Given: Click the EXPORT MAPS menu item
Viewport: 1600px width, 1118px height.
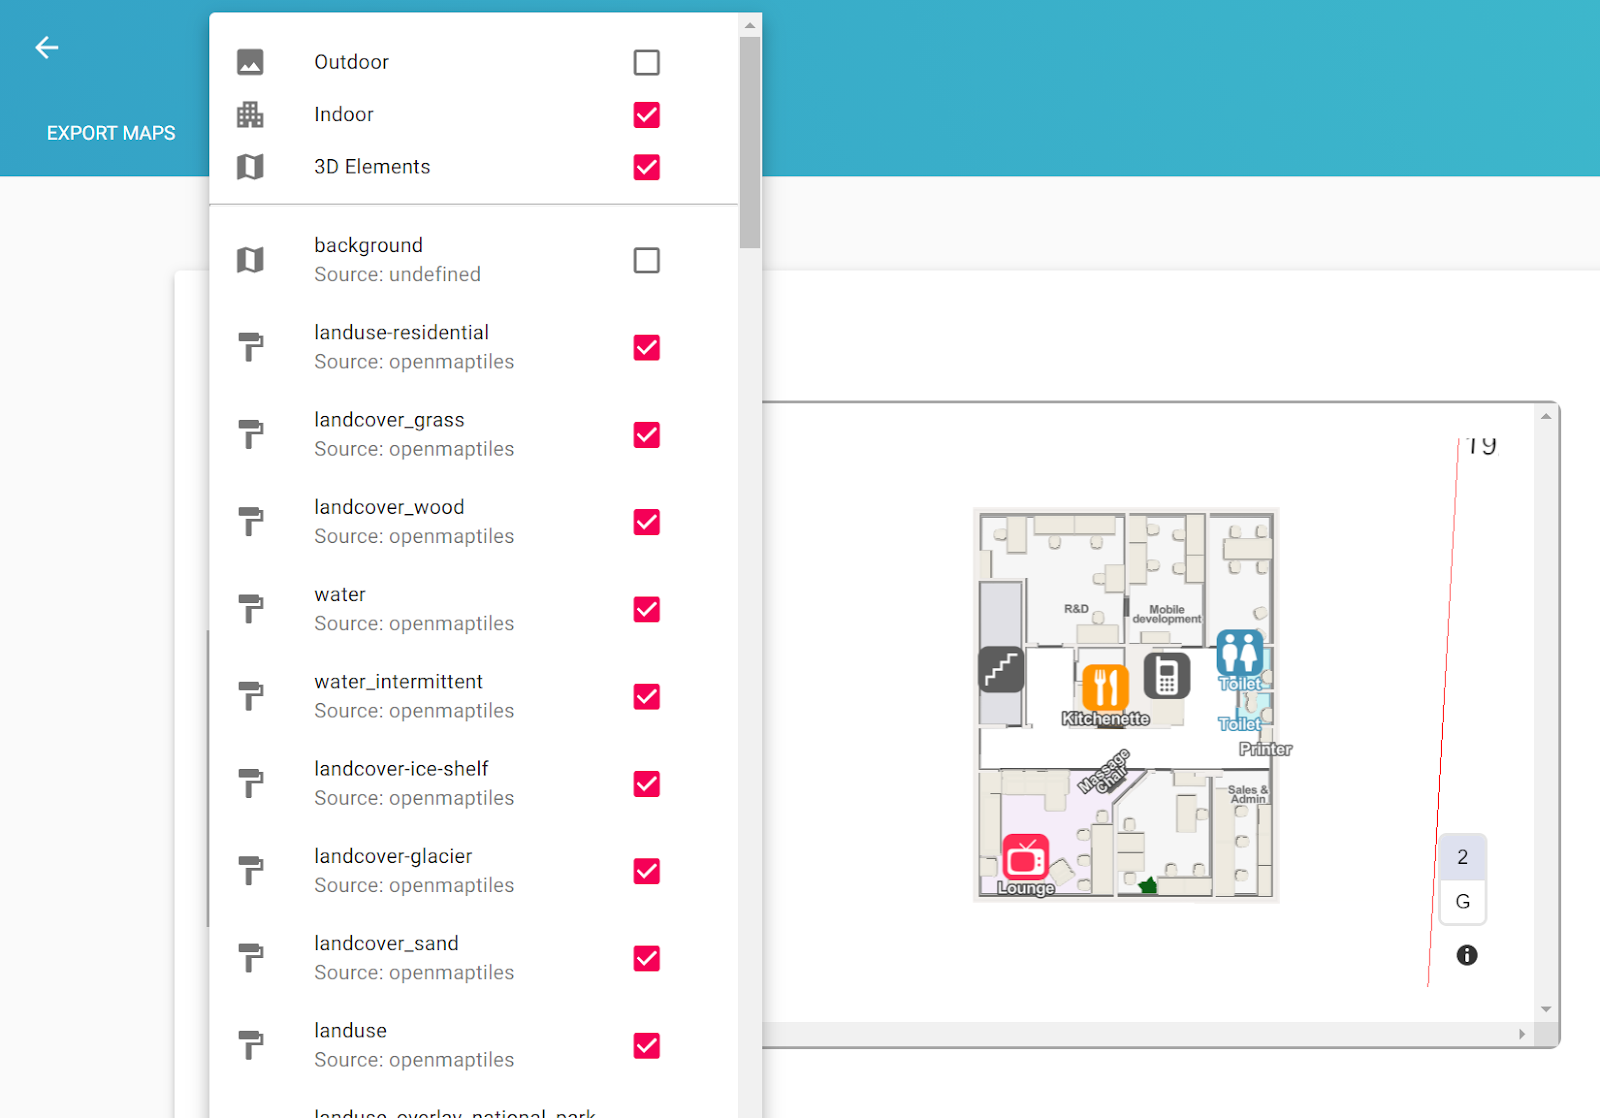Looking at the screenshot, I should 110,132.
